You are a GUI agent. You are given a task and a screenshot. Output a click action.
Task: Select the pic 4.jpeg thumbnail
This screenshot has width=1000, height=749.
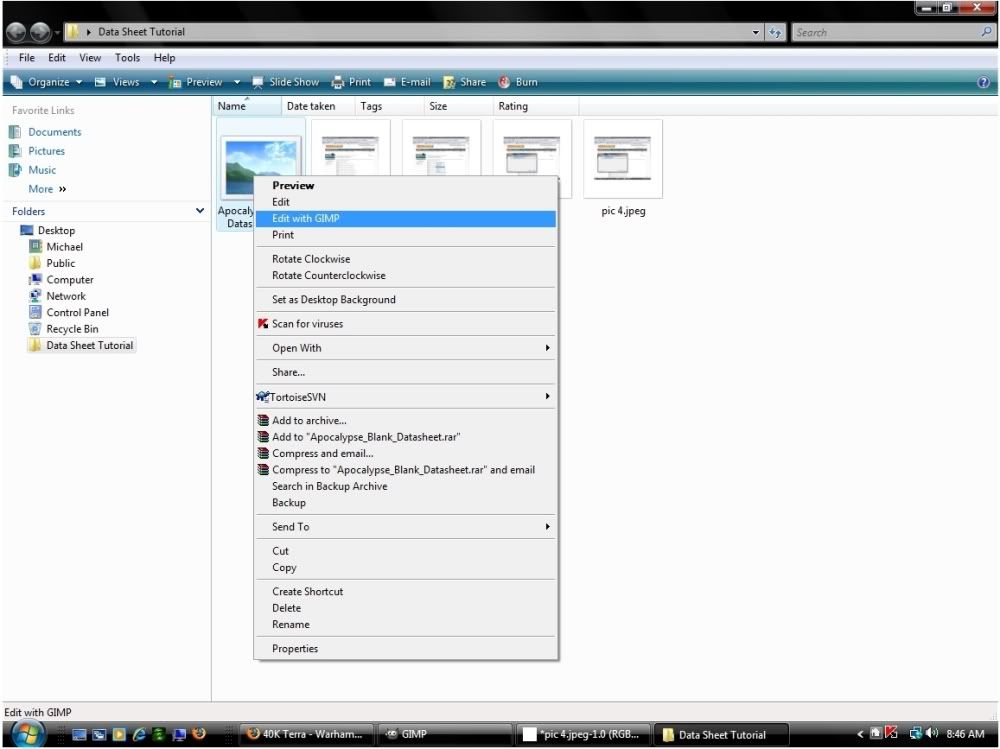tap(623, 159)
